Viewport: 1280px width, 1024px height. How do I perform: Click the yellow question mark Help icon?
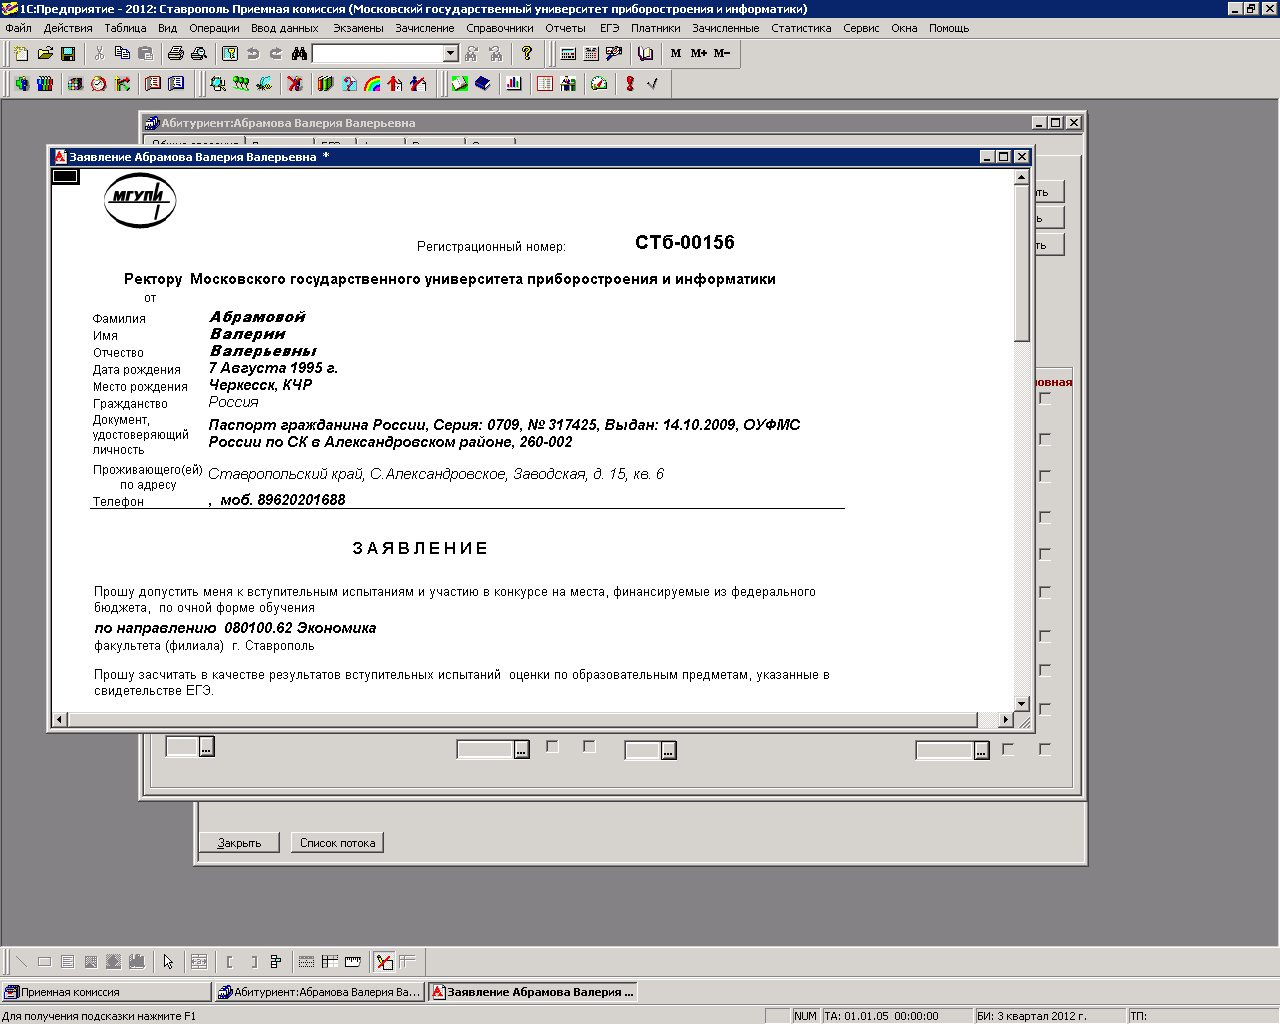[x=527, y=53]
